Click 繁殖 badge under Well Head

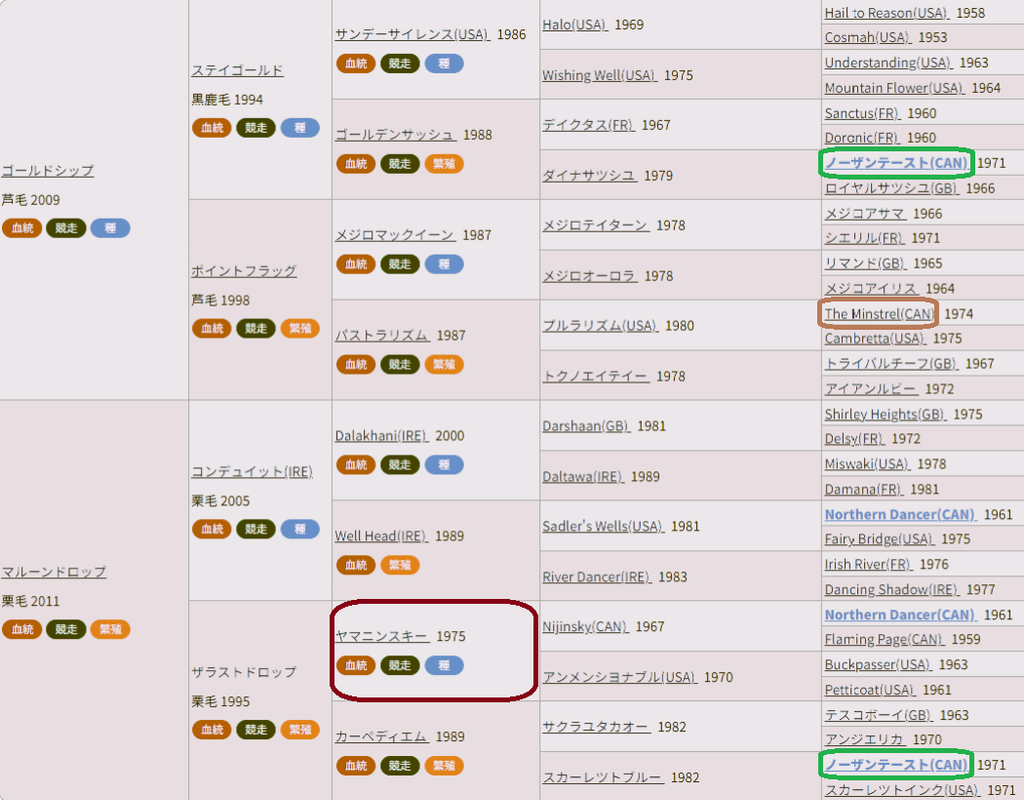(400, 565)
